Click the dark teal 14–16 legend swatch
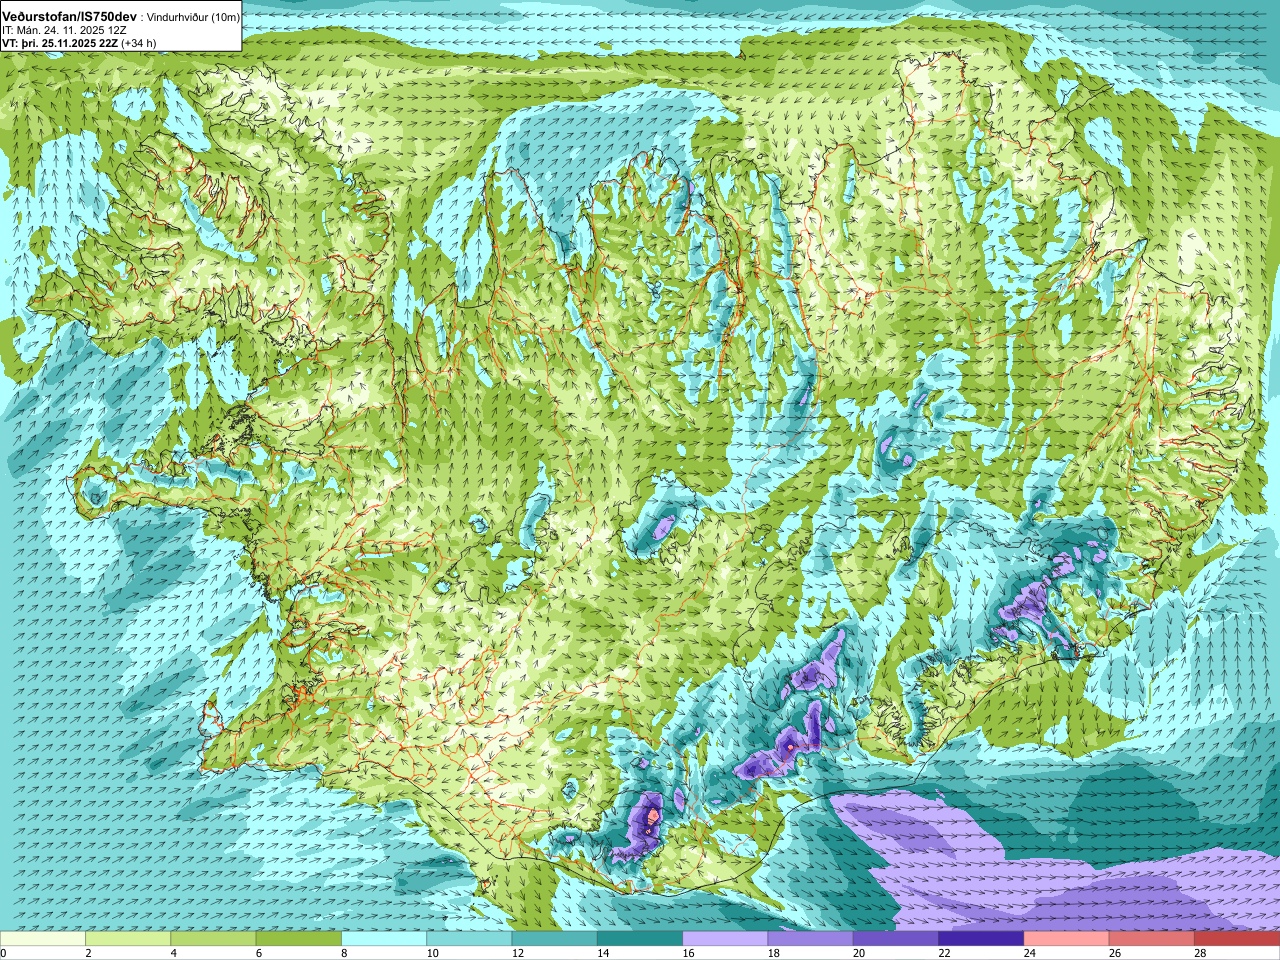Screen dimensions: 1280x960 [x=640, y=939]
